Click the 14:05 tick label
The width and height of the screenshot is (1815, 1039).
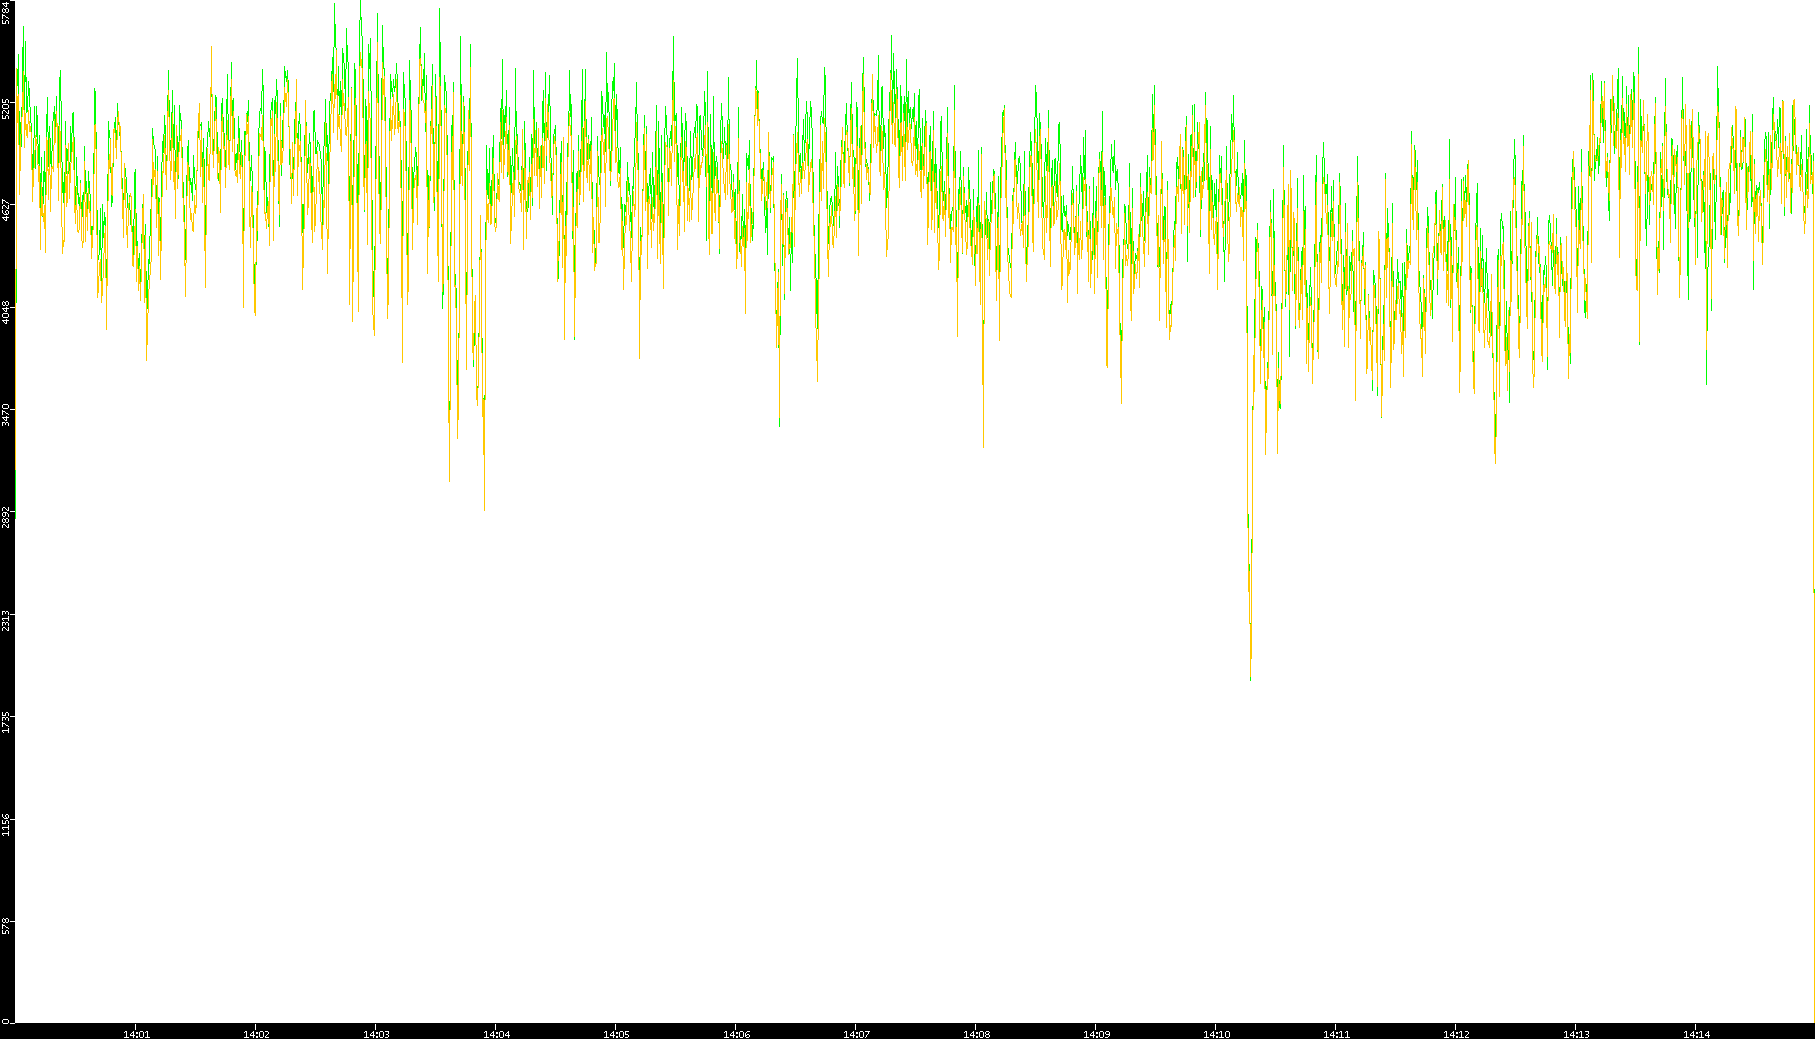(x=616, y=1034)
